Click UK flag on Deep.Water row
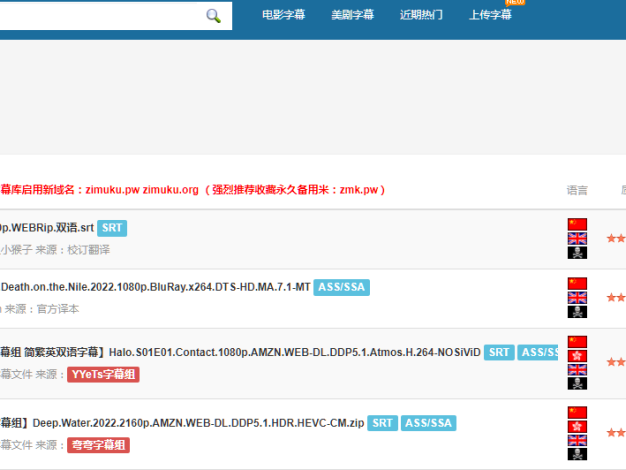The image size is (626, 470). pos(577,440)
